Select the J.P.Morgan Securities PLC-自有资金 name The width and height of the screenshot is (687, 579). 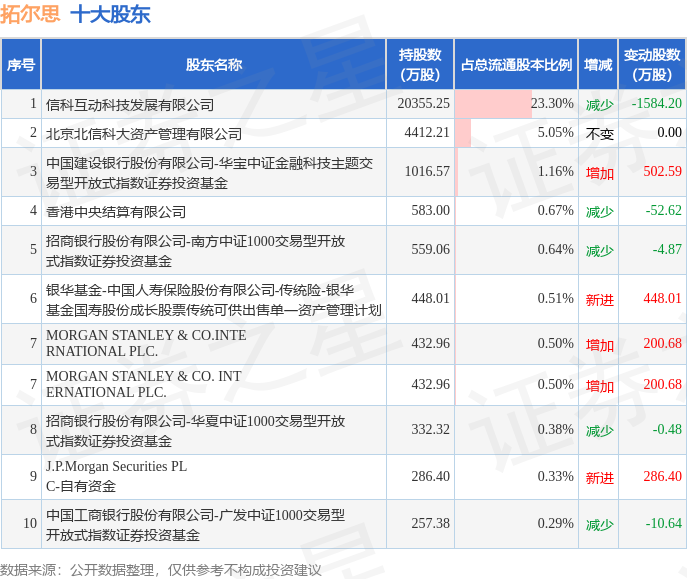[x=116, y=477]
